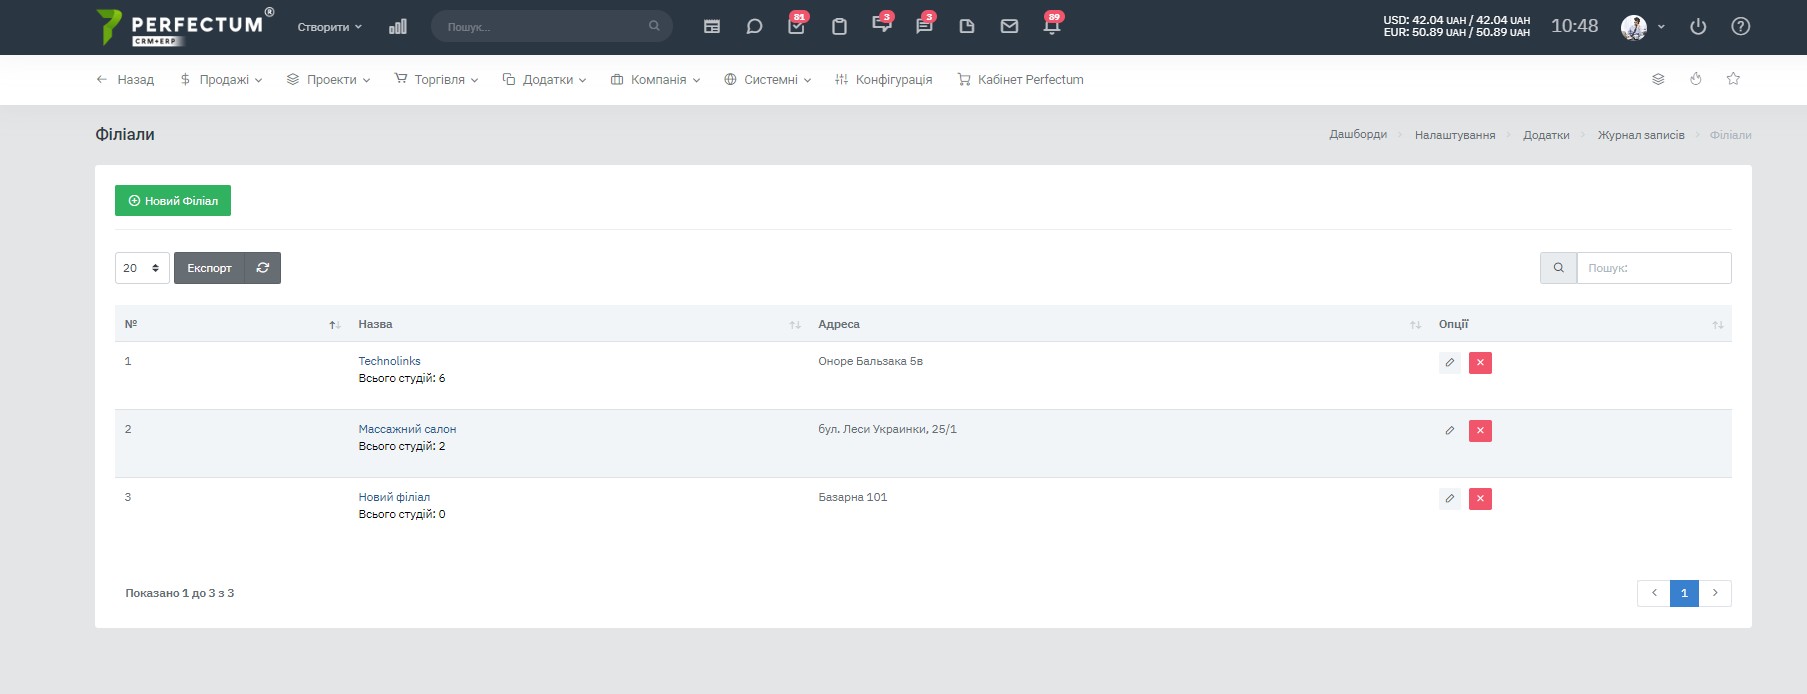The width and height of the screenshot is (1807, 694).
Task: Open tasks icon with 81 badge
Action: tap(797, 25)
